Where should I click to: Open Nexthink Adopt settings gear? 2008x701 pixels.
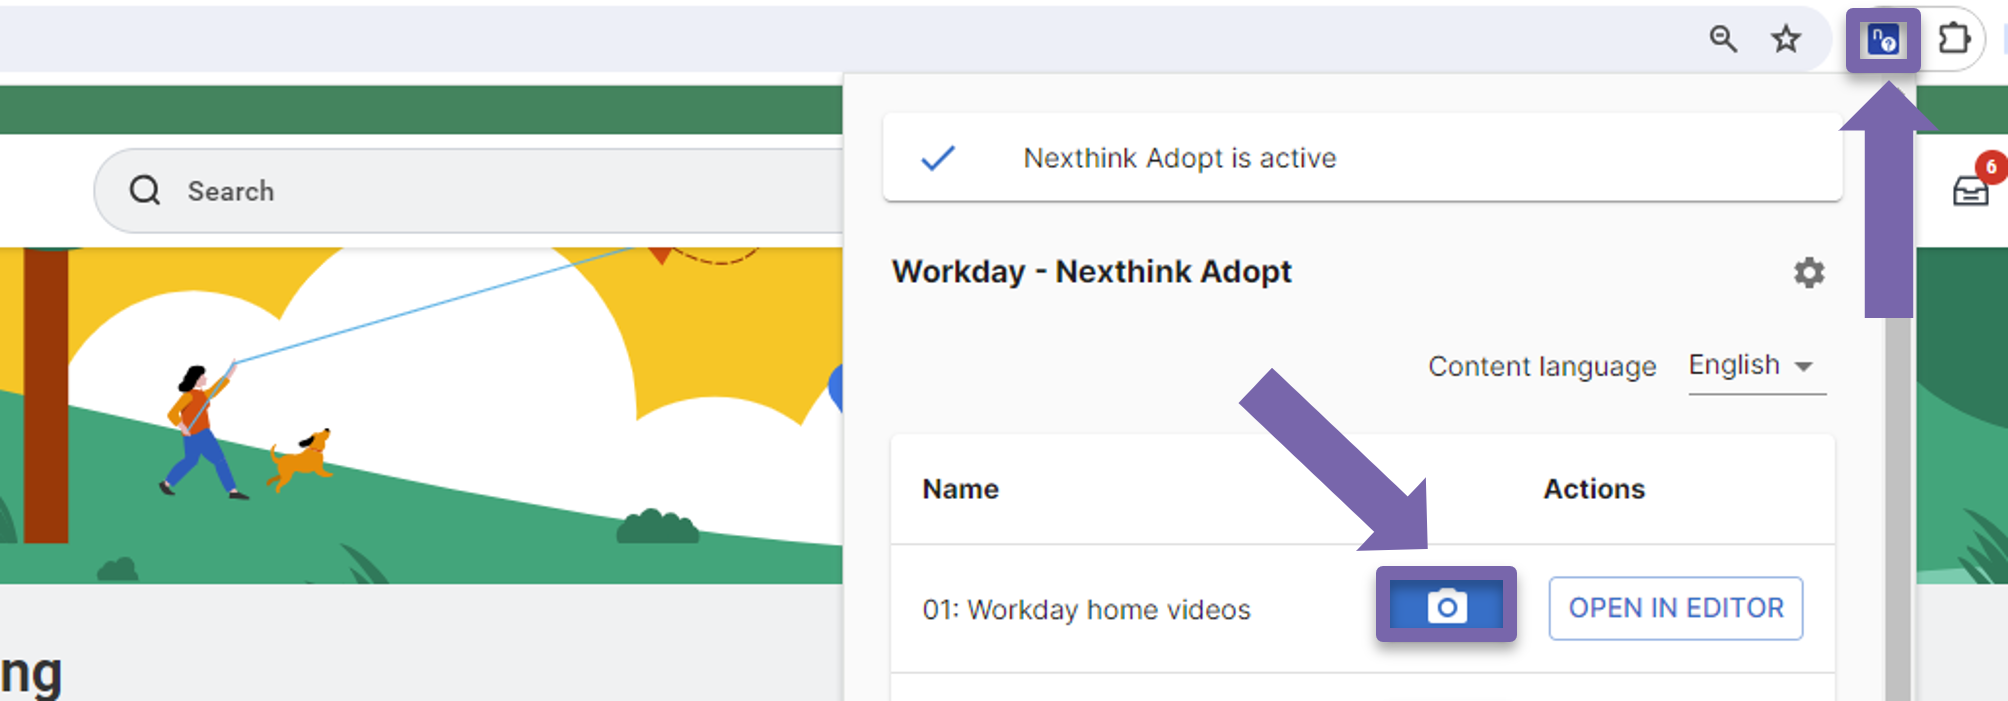point(1808,272)
